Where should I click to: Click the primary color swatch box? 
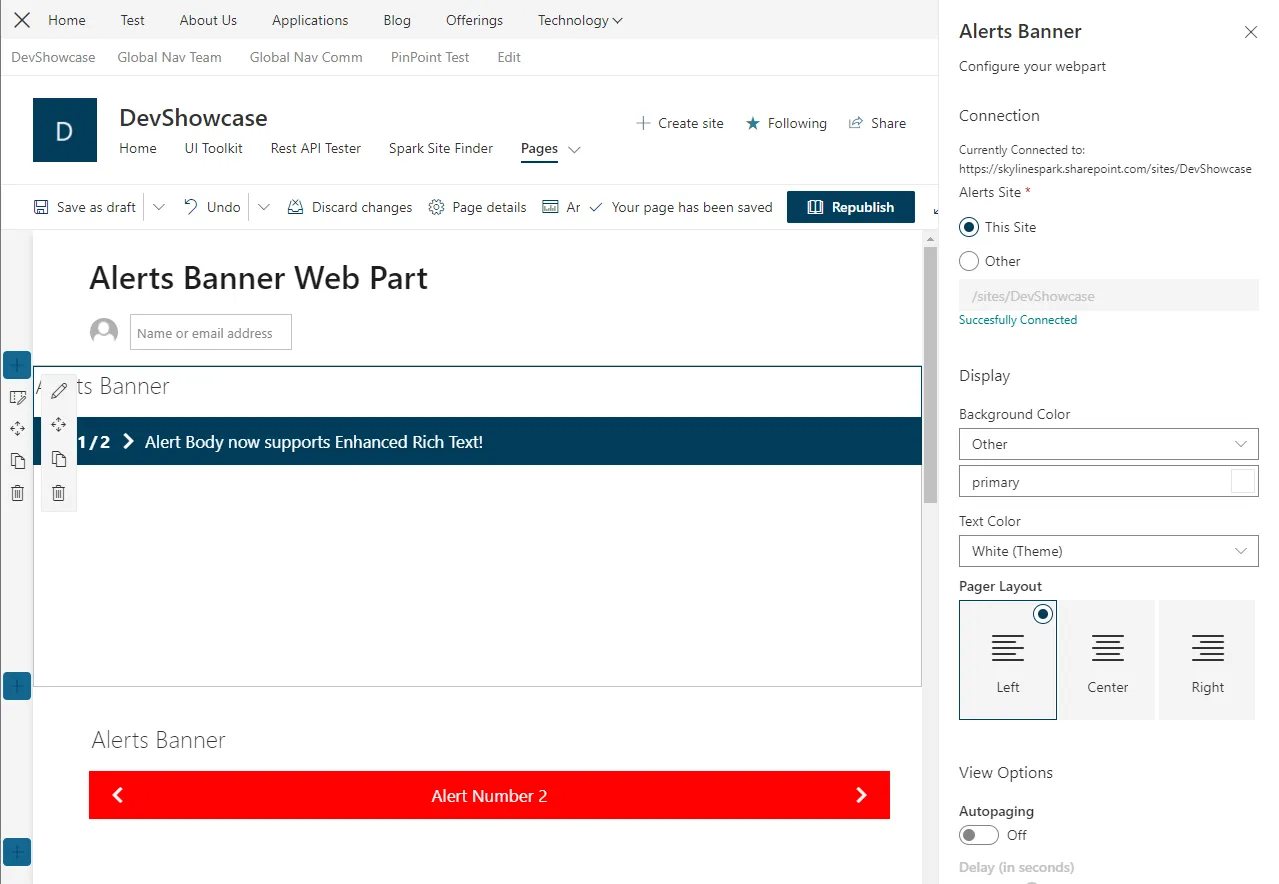[x=1242, y=481]
